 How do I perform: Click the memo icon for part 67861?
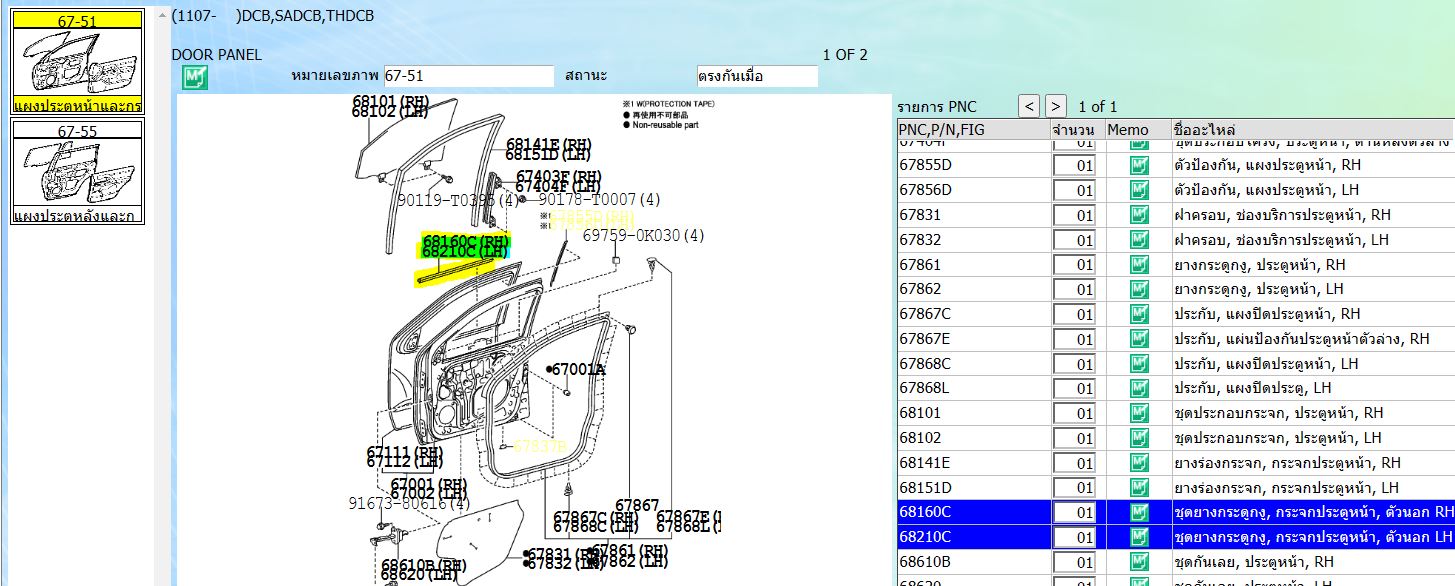pyautogui.click(x=1139, y=265)
